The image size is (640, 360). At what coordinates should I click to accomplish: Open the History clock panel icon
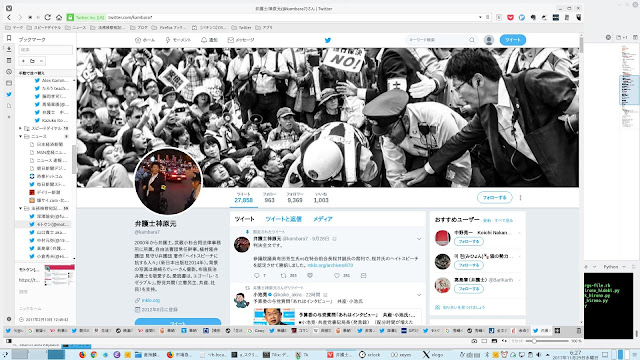point(9,72)
